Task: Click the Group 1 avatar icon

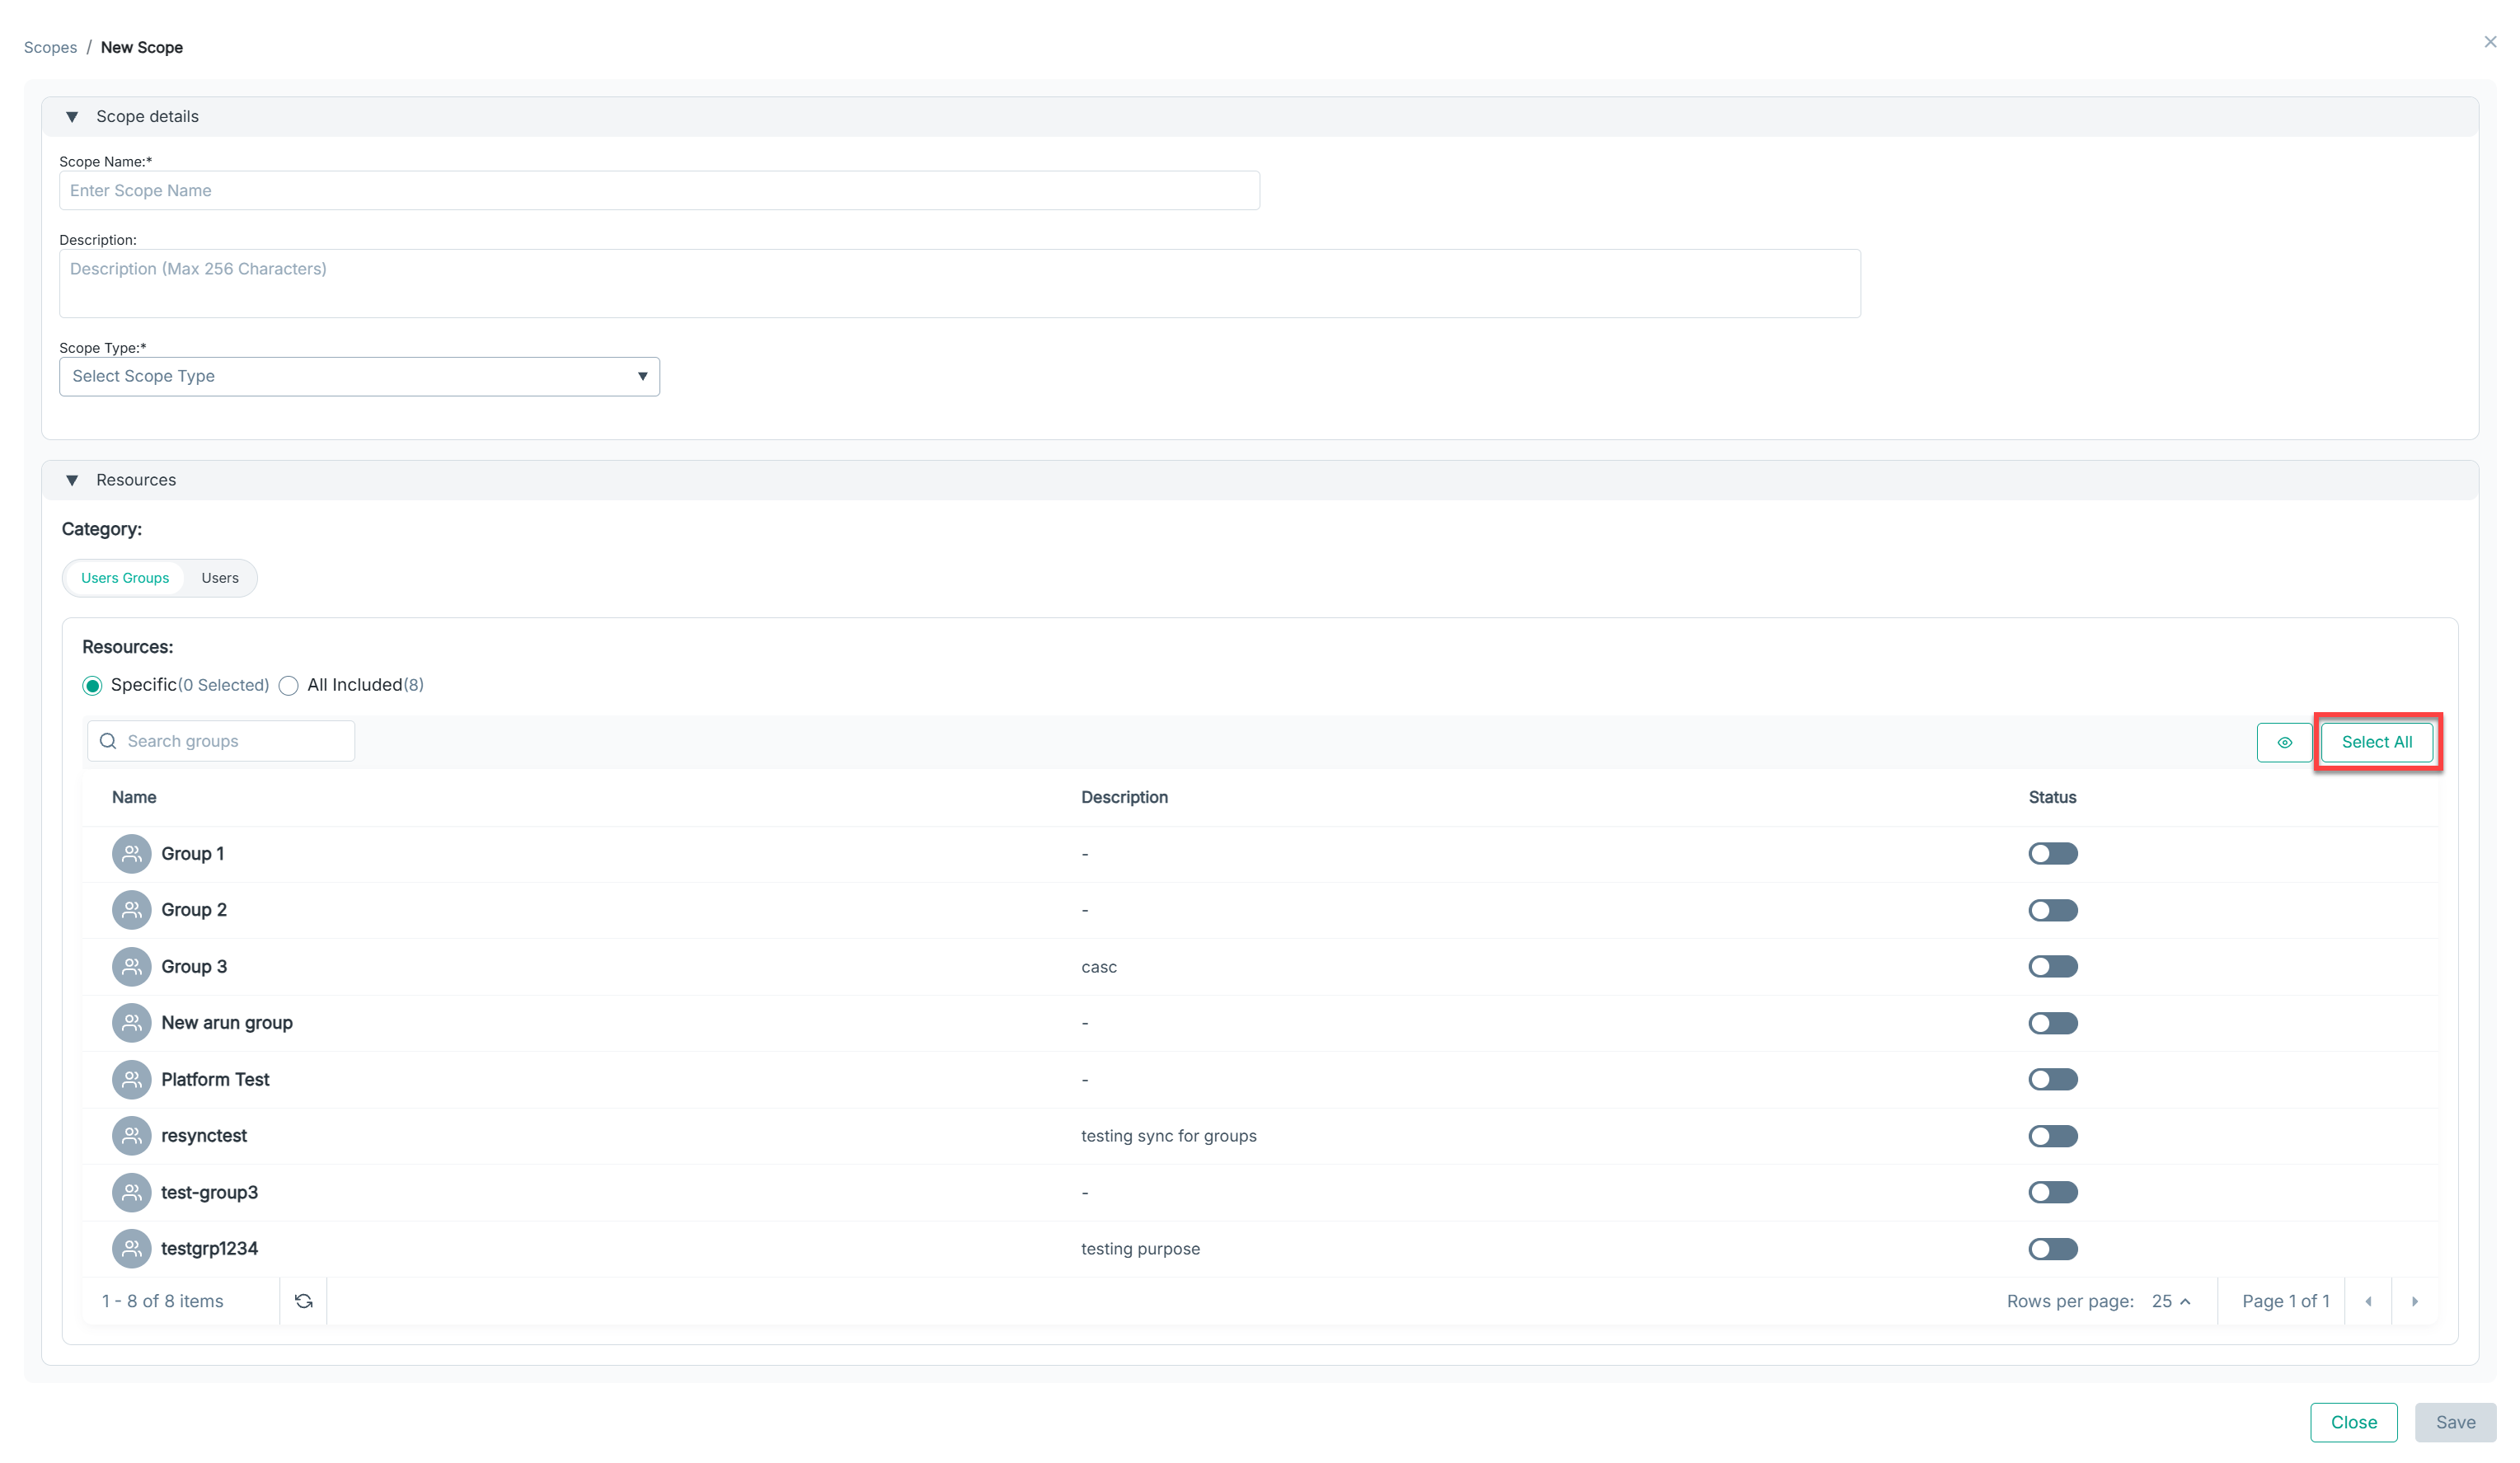Action: (131, 854)
